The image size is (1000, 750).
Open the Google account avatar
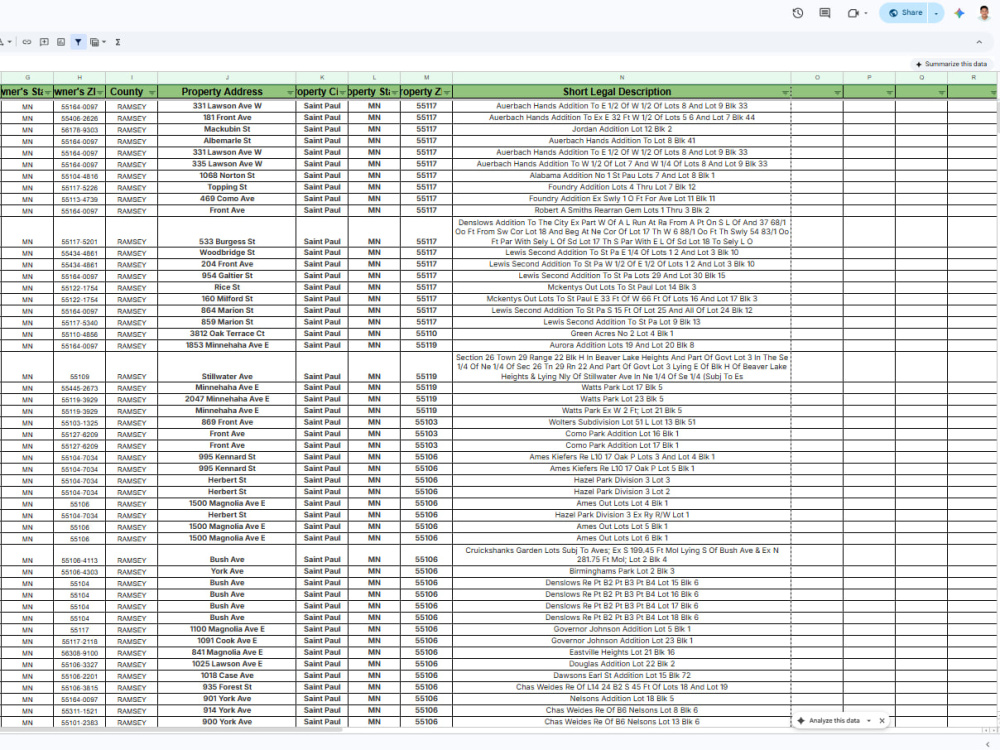click(984, 13)
